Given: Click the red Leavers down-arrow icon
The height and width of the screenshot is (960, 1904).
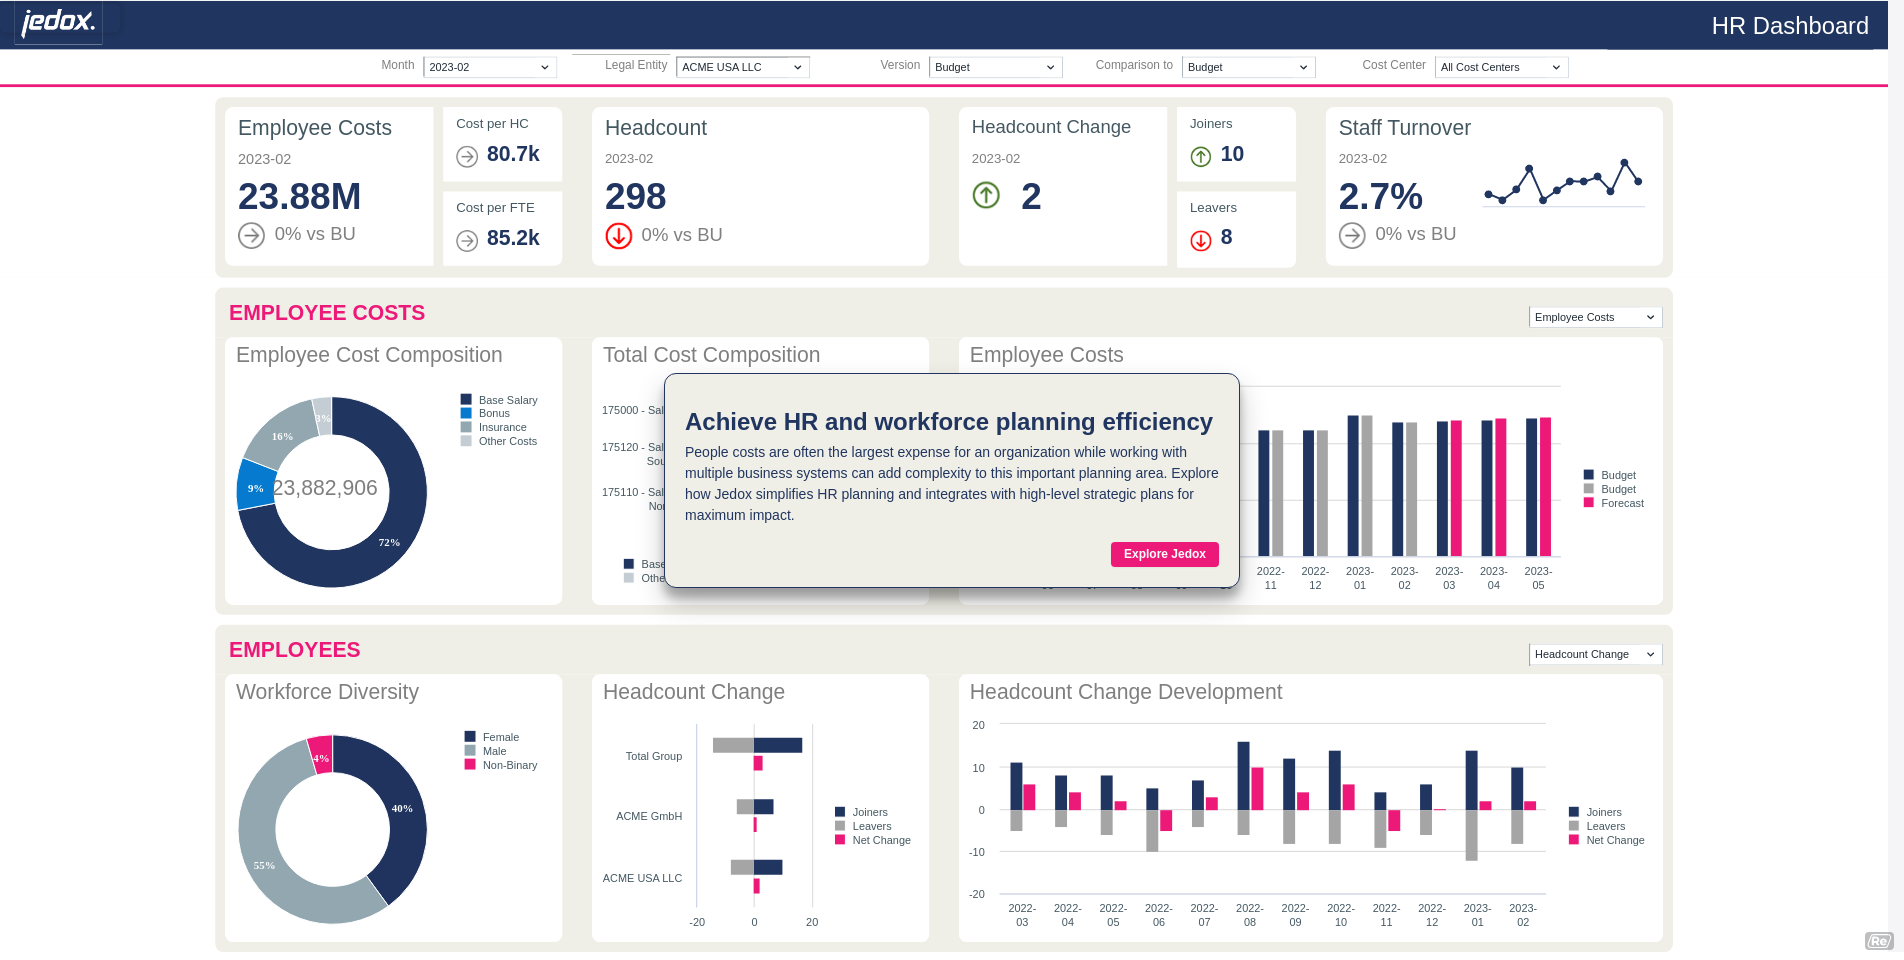Looking at the screenshot, I should tap(1201, 240).
